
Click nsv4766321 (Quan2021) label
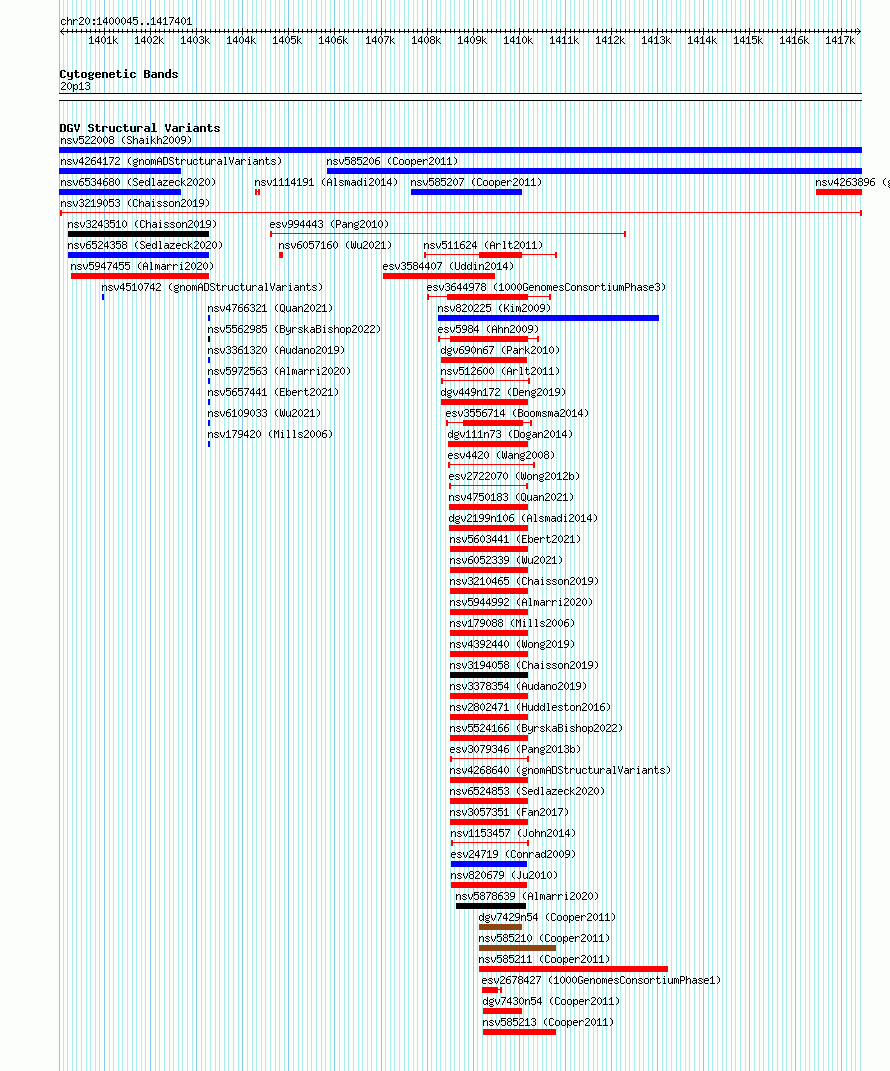pyautogui.click(x=270, y=309)
